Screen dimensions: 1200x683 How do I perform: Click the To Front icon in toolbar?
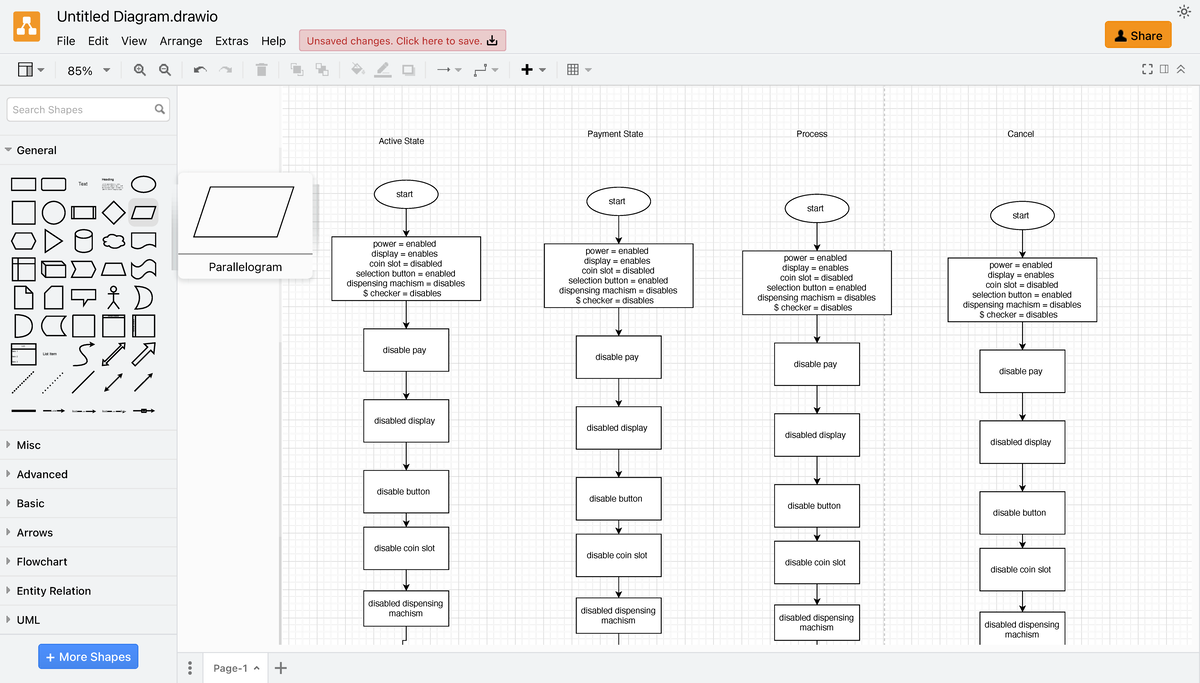pos(295,69)
